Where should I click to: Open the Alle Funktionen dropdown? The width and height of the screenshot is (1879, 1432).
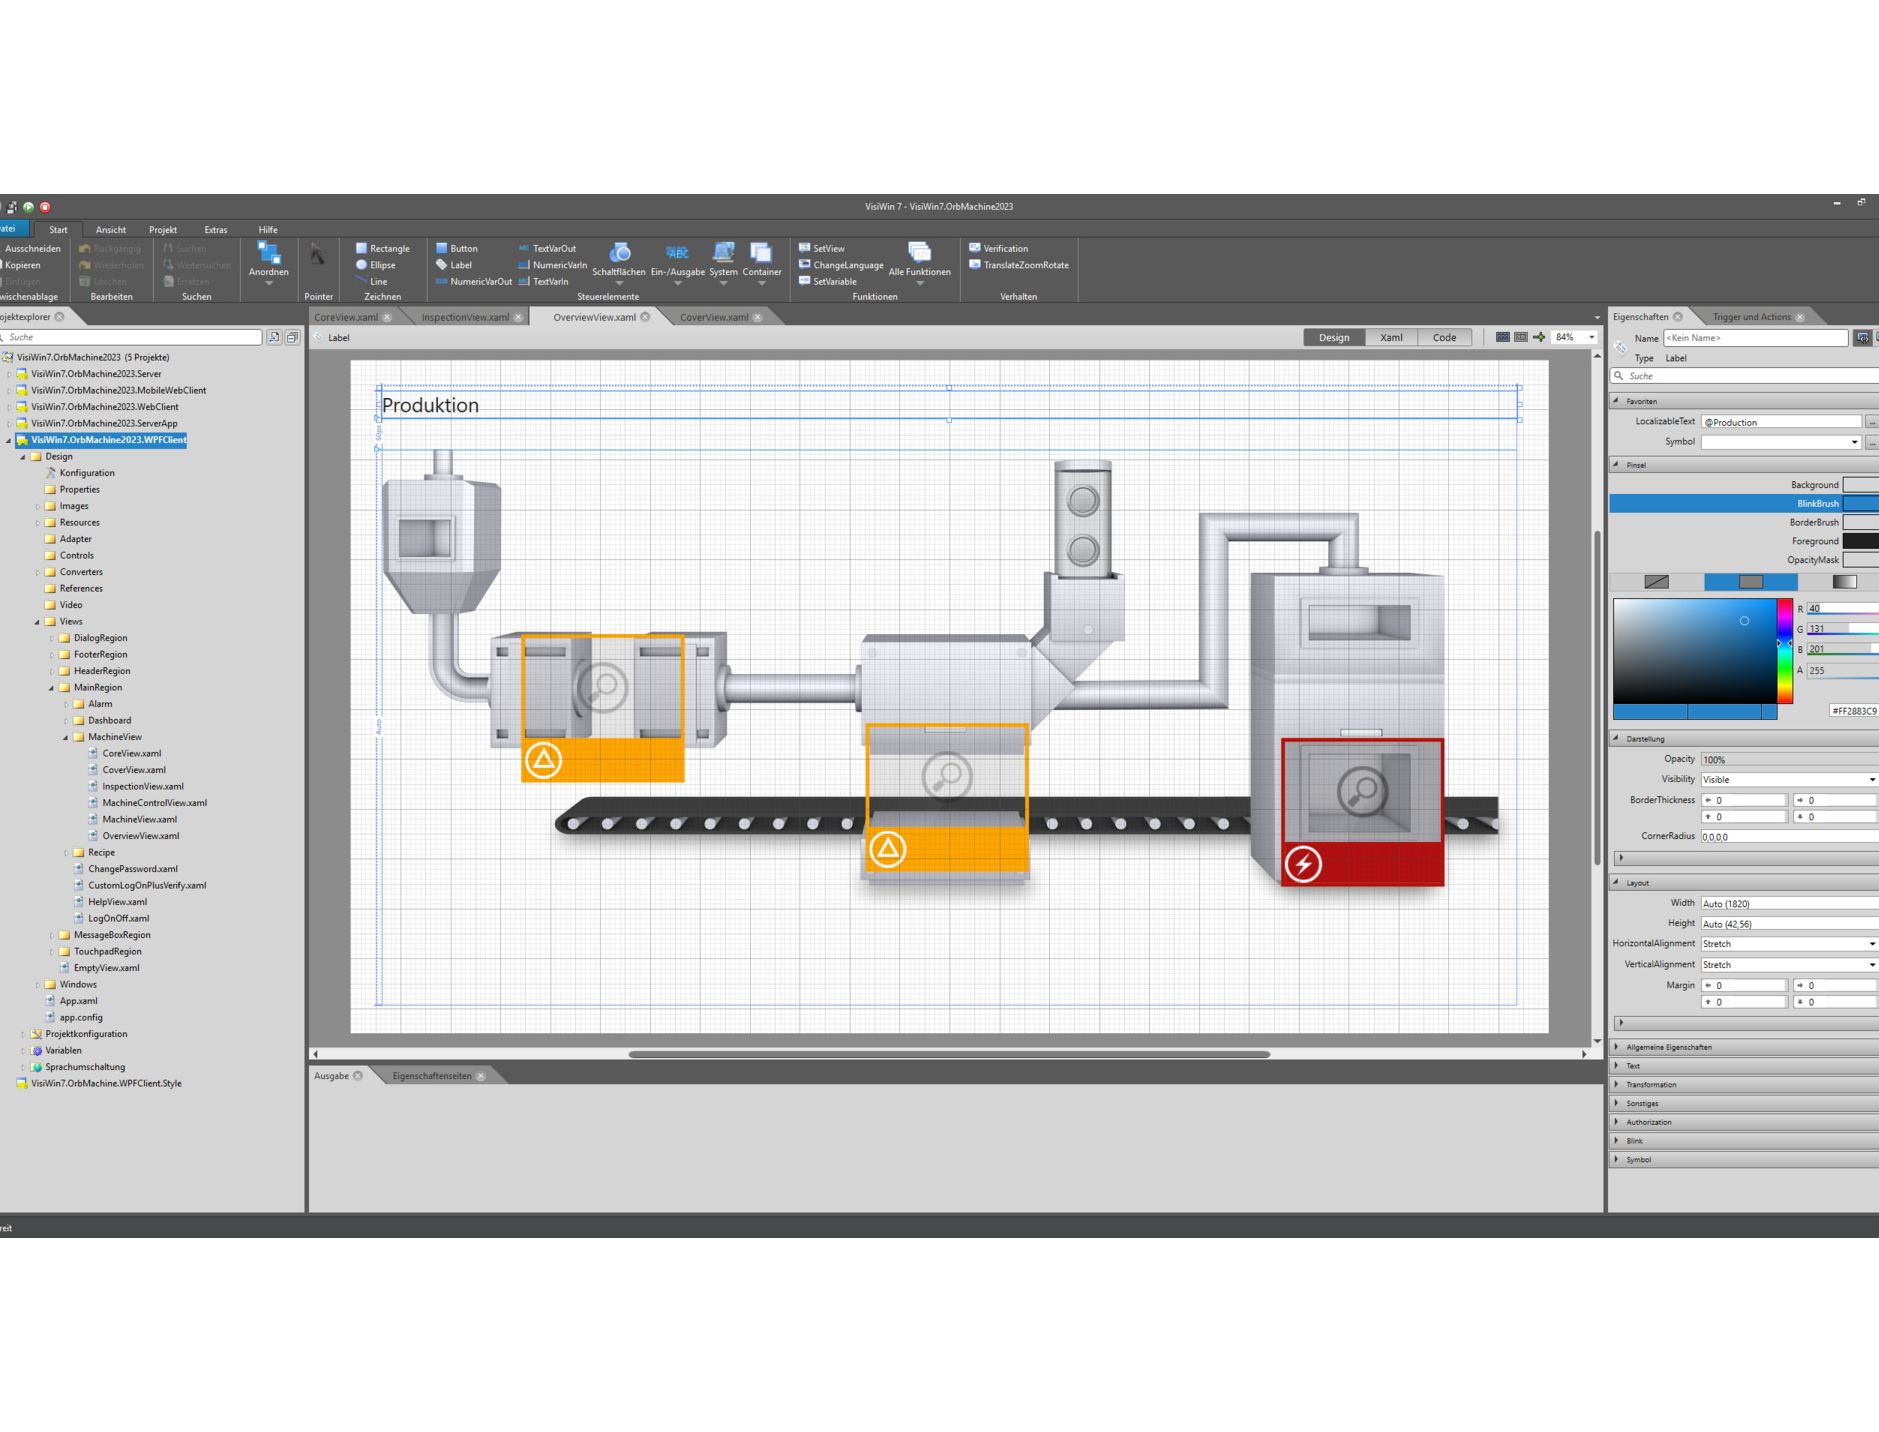coord(919,265)
